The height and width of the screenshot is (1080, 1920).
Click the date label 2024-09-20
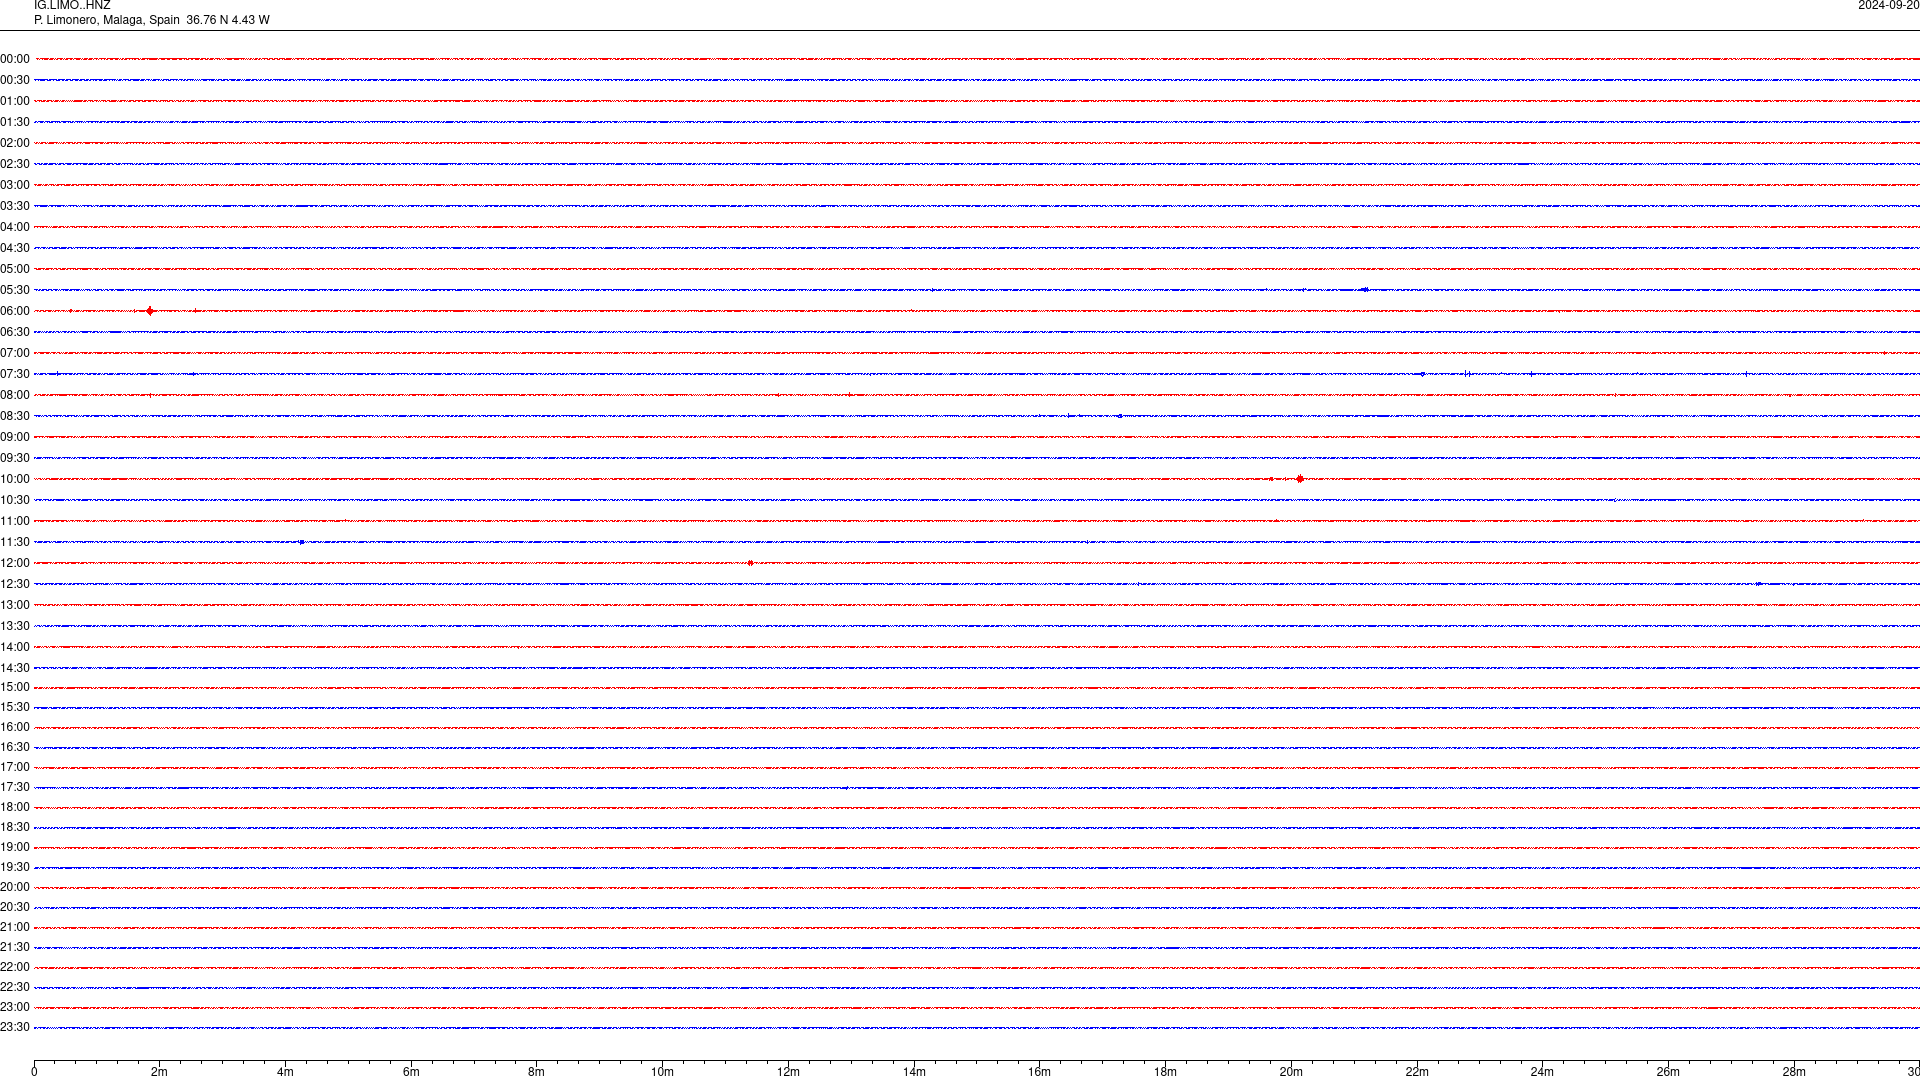point(1888,6)
